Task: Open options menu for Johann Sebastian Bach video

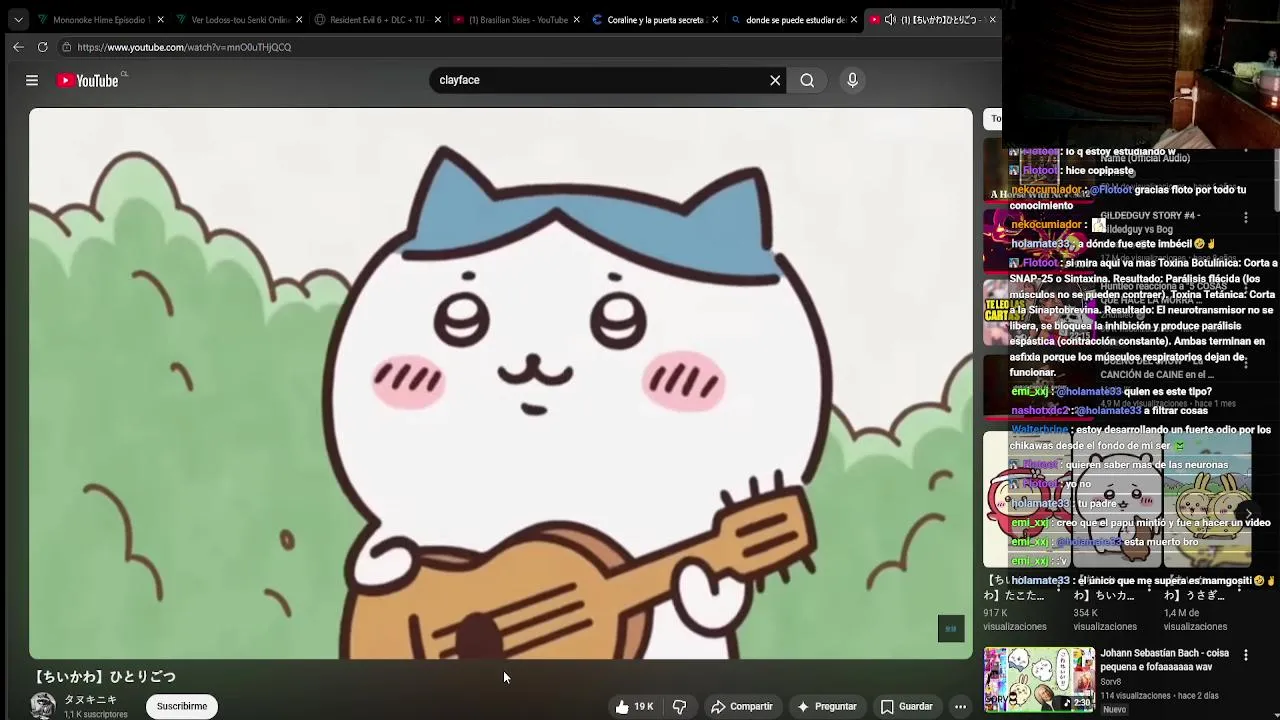Action: tap(1246, 655)
